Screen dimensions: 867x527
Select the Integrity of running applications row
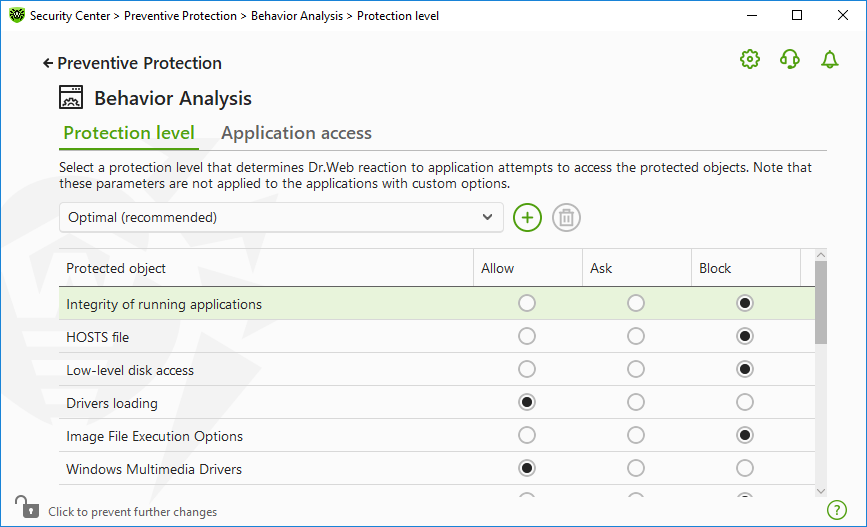pyautogui.click(x=437, y=303)
